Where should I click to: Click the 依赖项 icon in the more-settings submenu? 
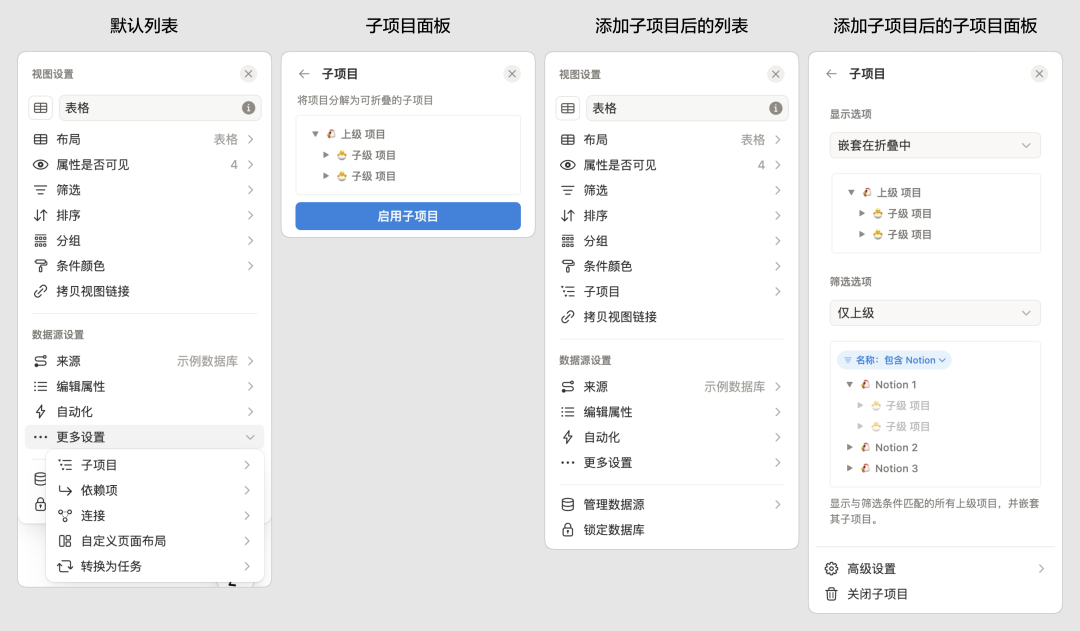click(x=65, y=490)
